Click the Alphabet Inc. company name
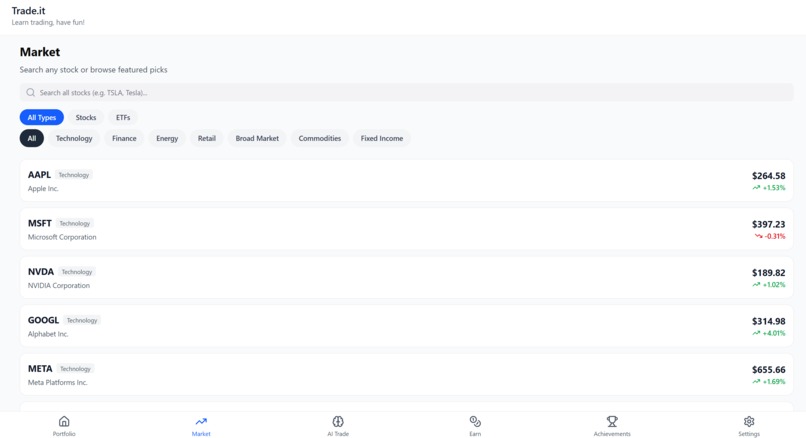 tap(48, 334)
